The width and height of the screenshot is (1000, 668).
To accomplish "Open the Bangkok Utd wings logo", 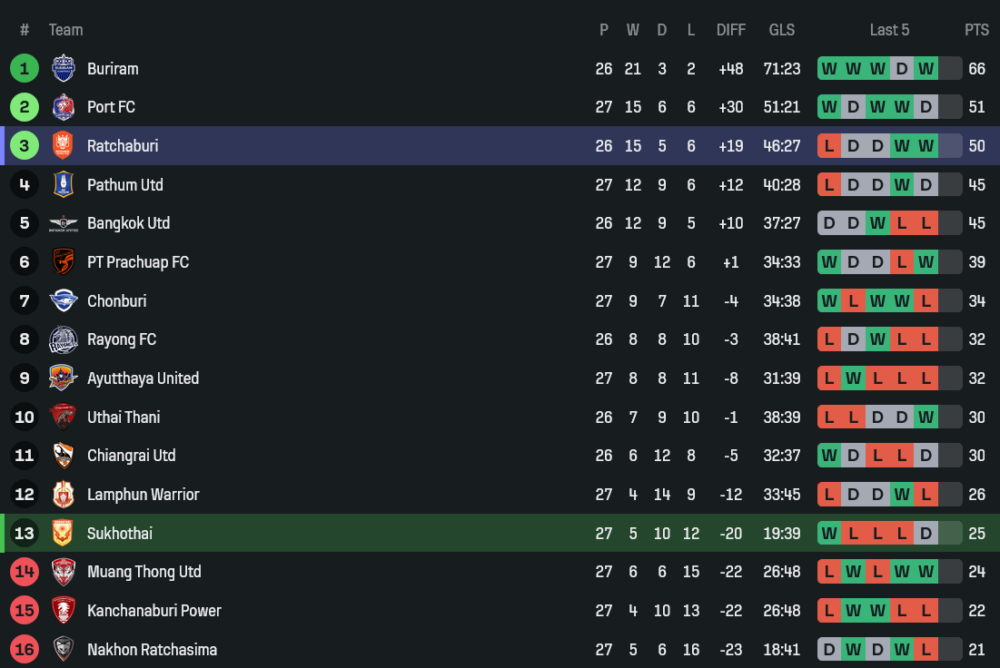I will tap(63, 223).
